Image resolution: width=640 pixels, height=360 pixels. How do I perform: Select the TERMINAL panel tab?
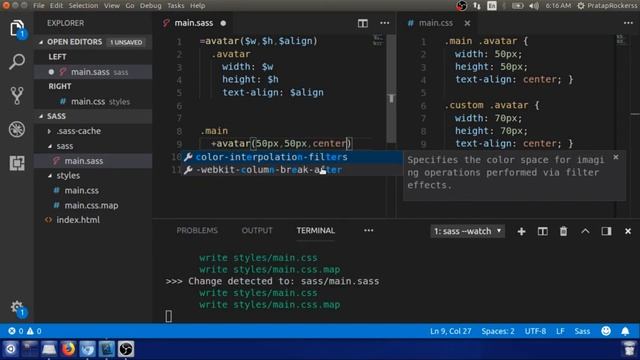tap(316, 231)
